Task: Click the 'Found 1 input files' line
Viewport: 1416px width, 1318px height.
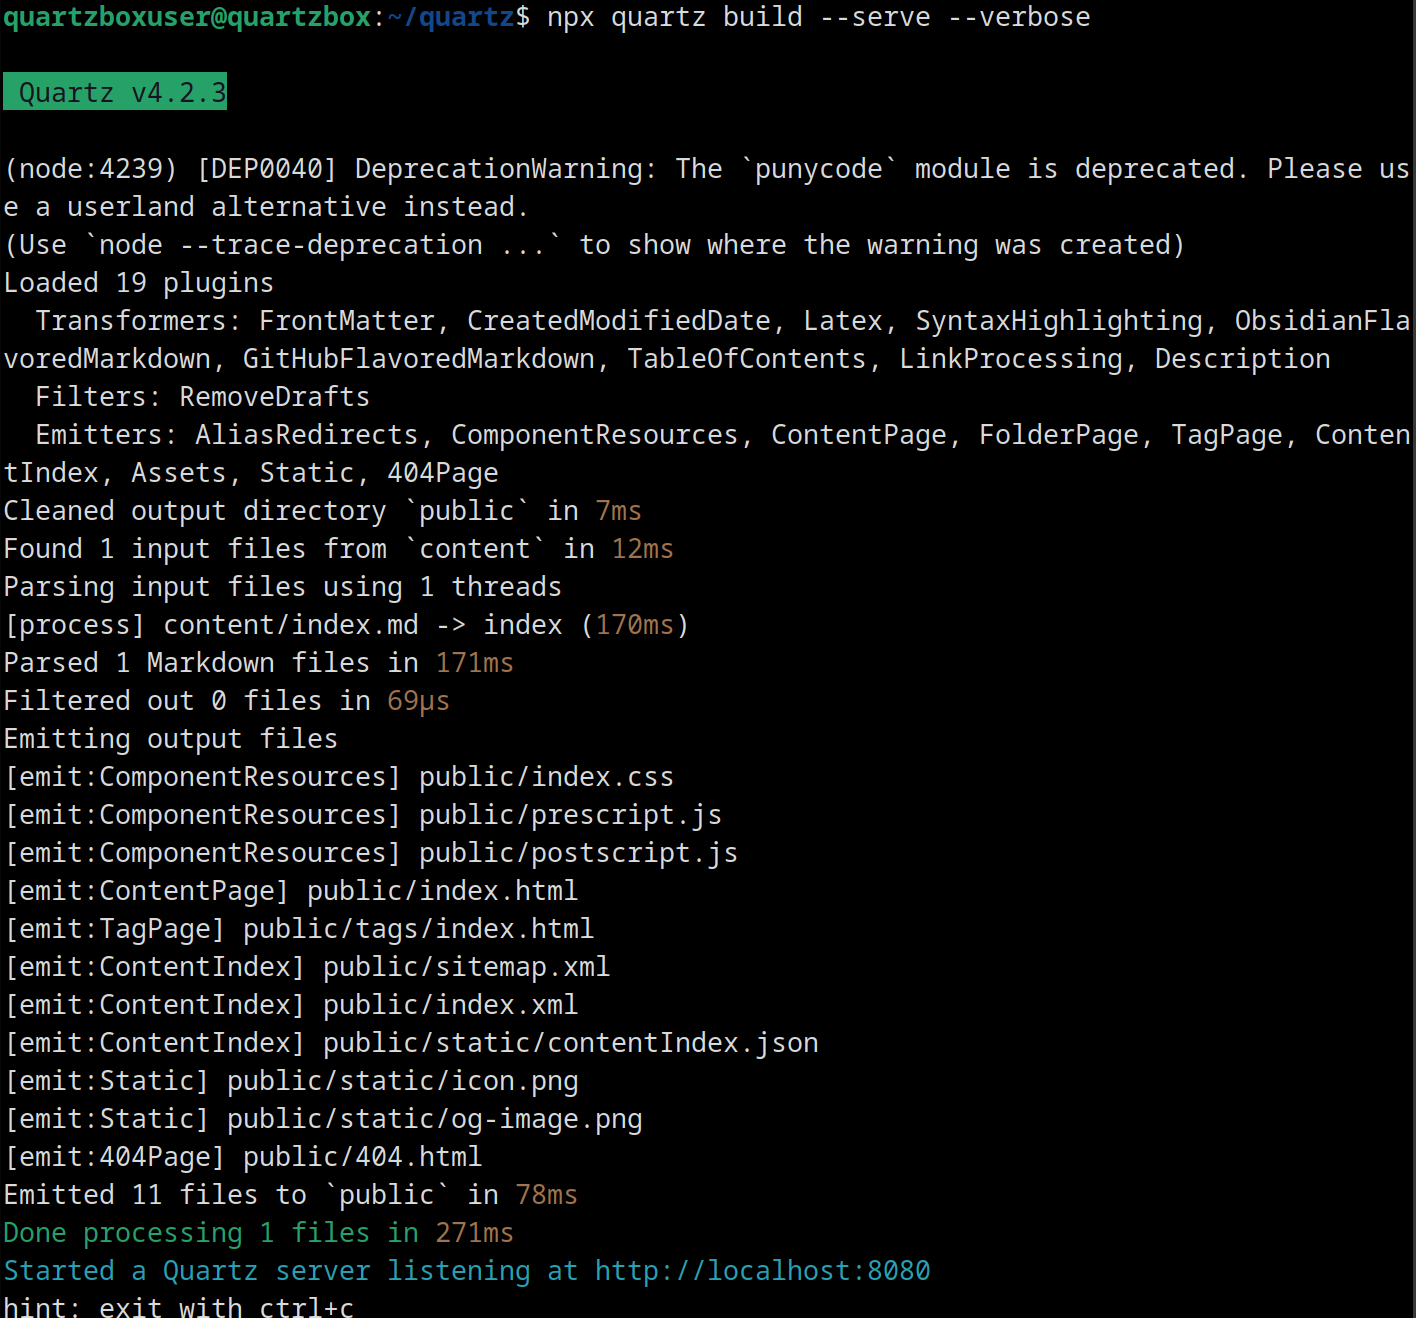Action: 338,549
